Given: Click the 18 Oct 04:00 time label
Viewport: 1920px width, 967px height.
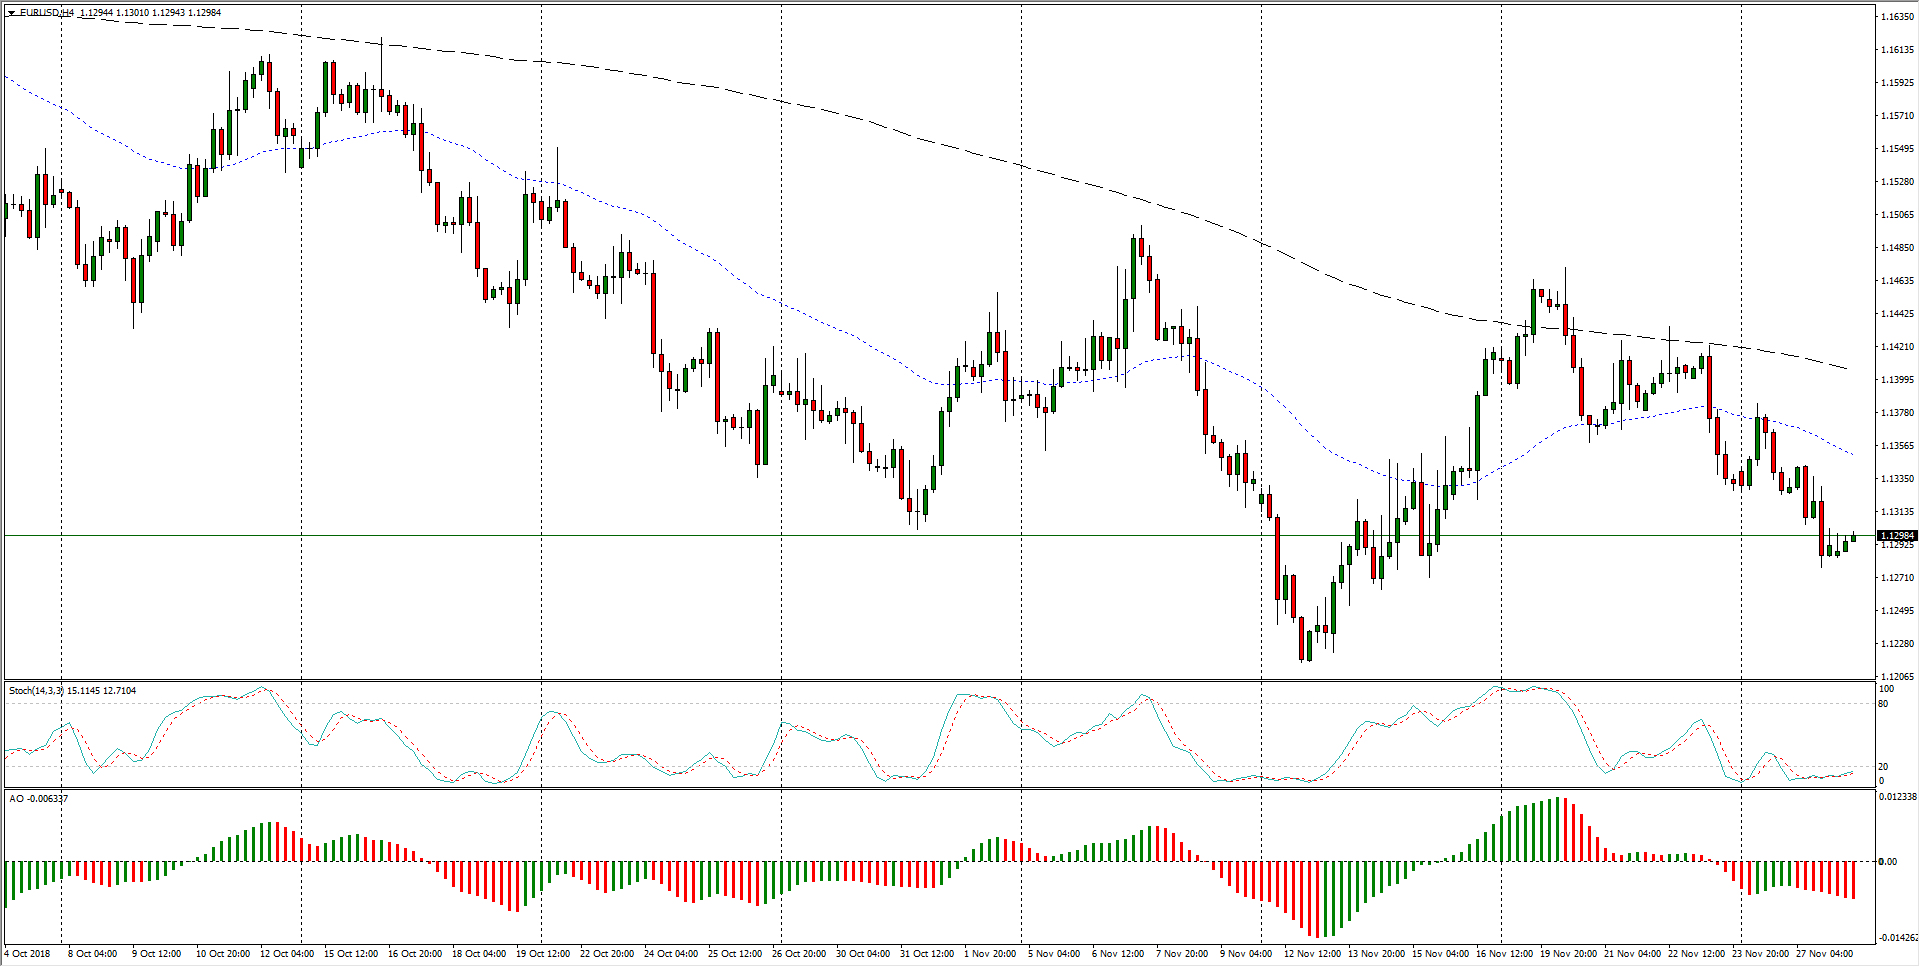Looking at the screenshot, I should click(479, 954).
